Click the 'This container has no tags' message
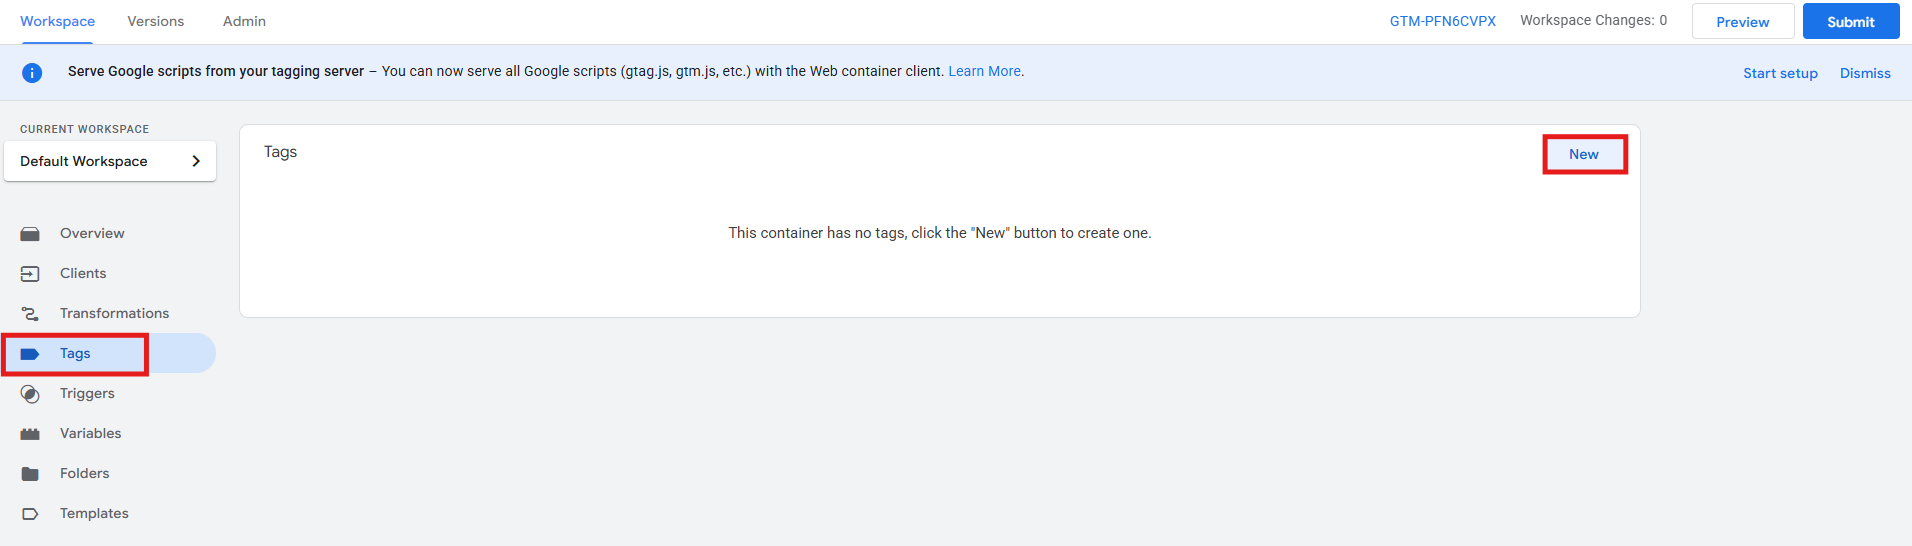Screen dimensions: 1912x546 pos(939,233)
